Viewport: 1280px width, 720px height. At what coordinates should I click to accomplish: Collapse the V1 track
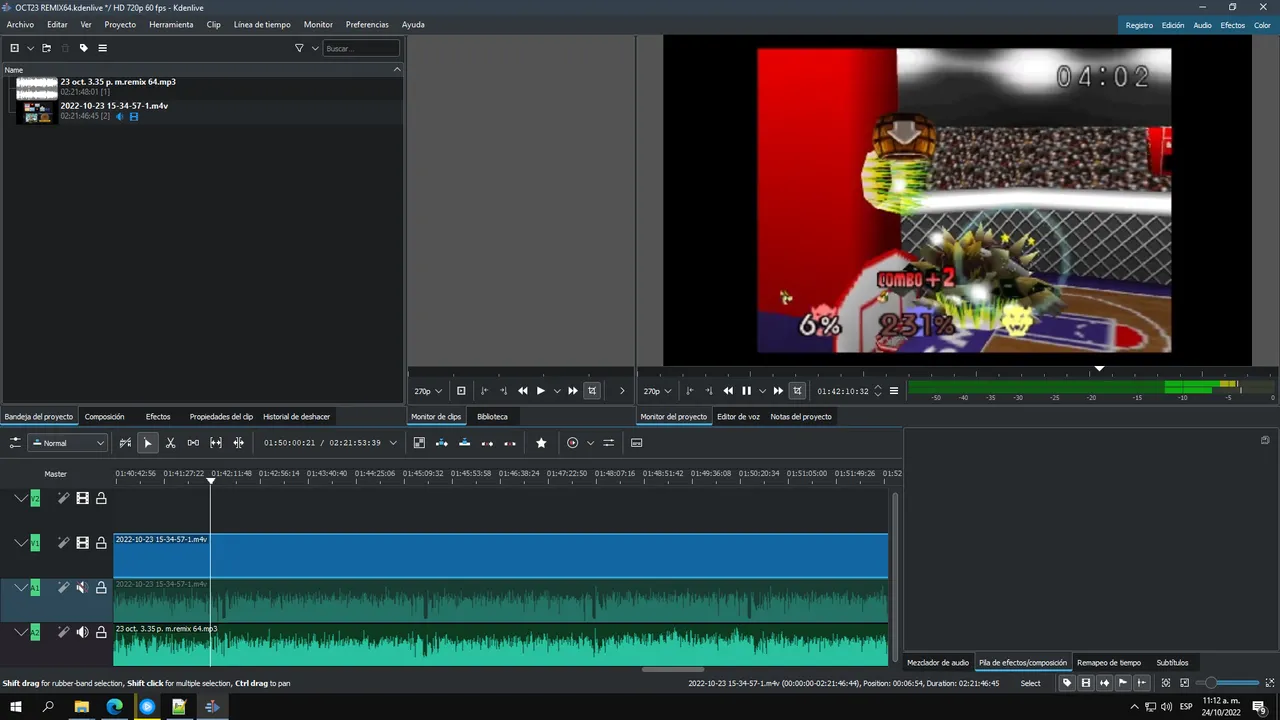pos(21,543)
